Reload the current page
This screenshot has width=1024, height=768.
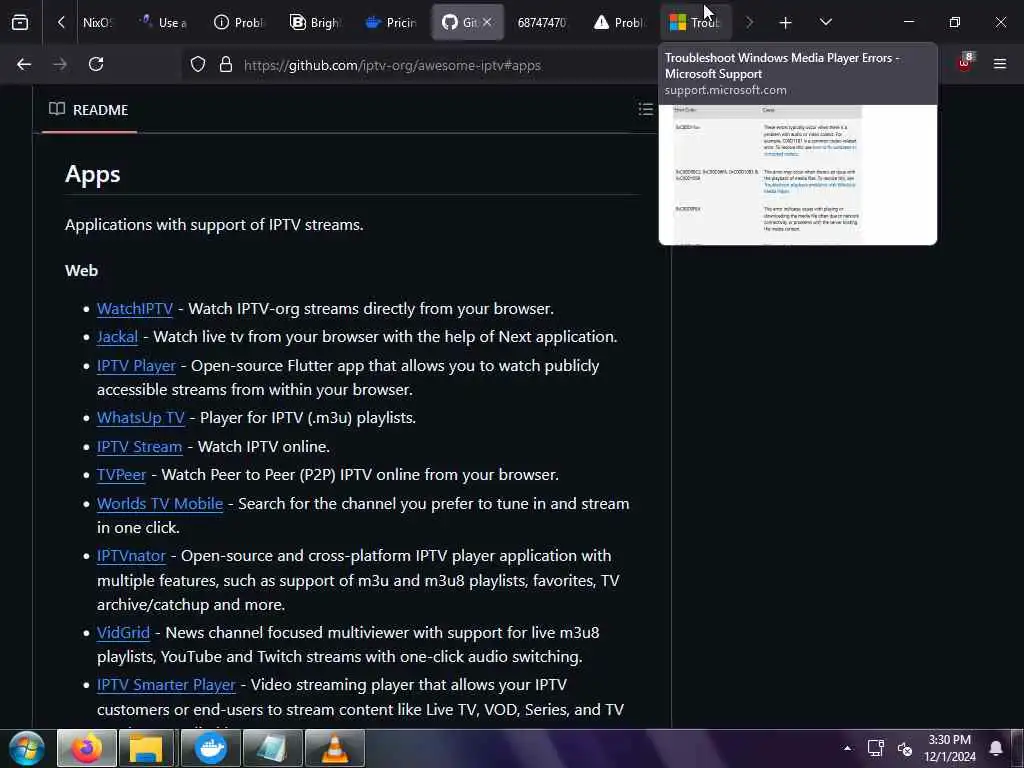click(x=96, y=64)
